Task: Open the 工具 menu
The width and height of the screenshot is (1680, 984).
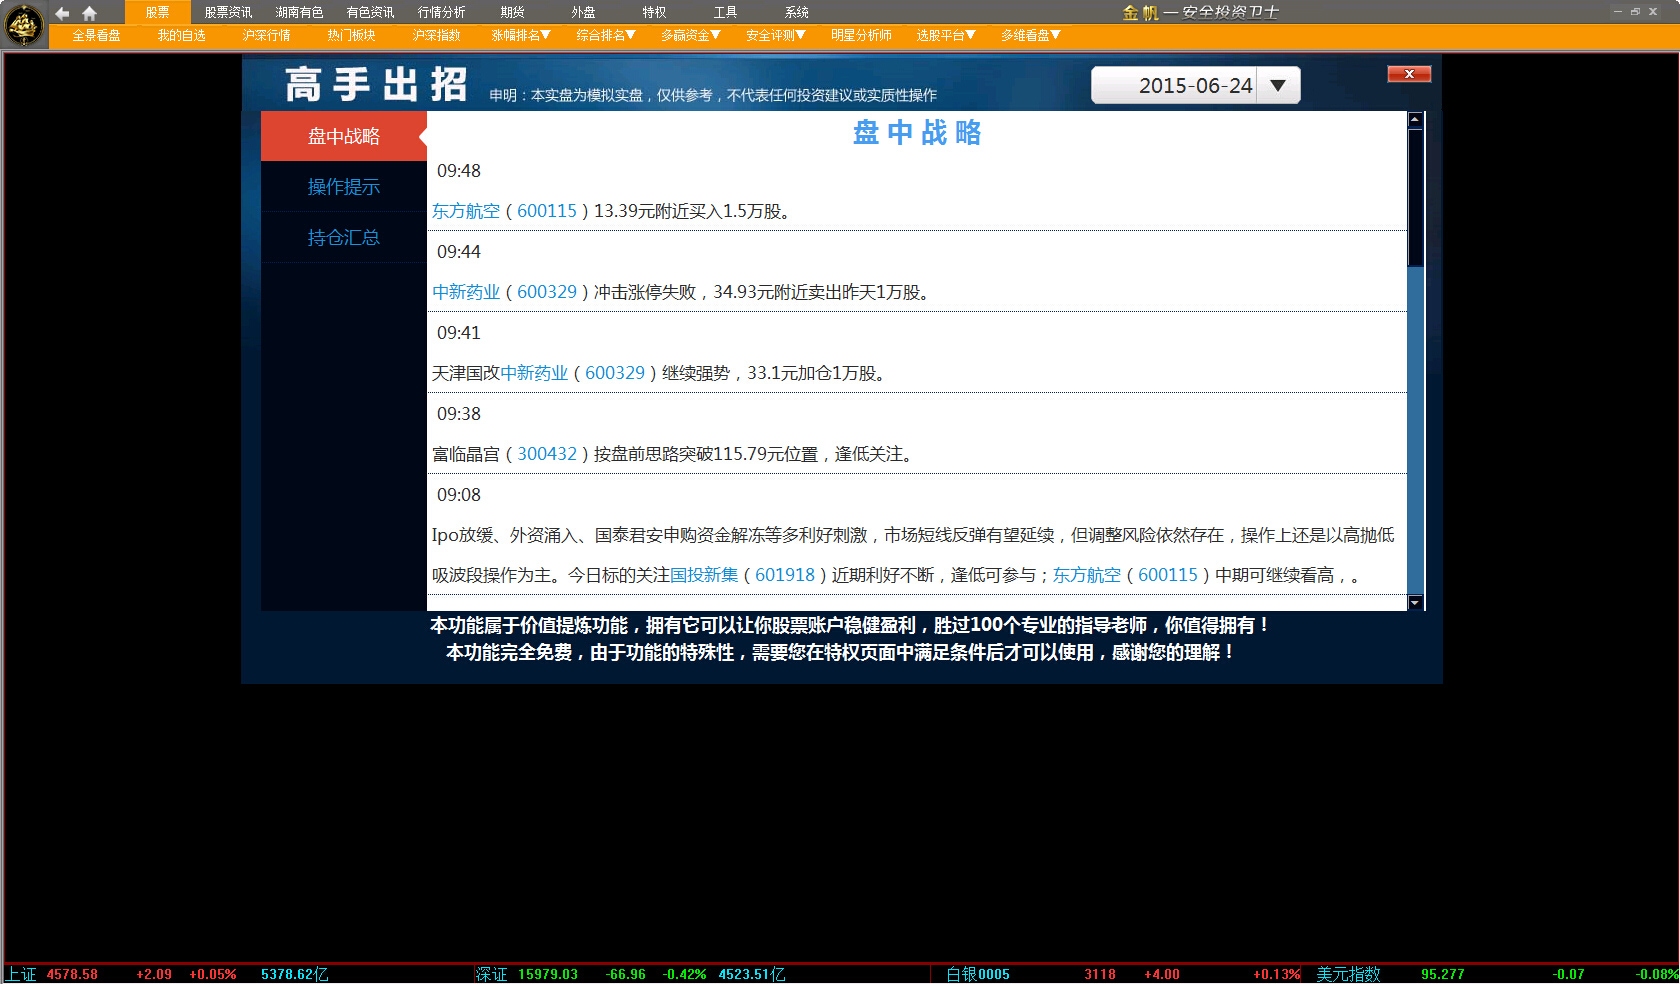Action: point(725,12)
